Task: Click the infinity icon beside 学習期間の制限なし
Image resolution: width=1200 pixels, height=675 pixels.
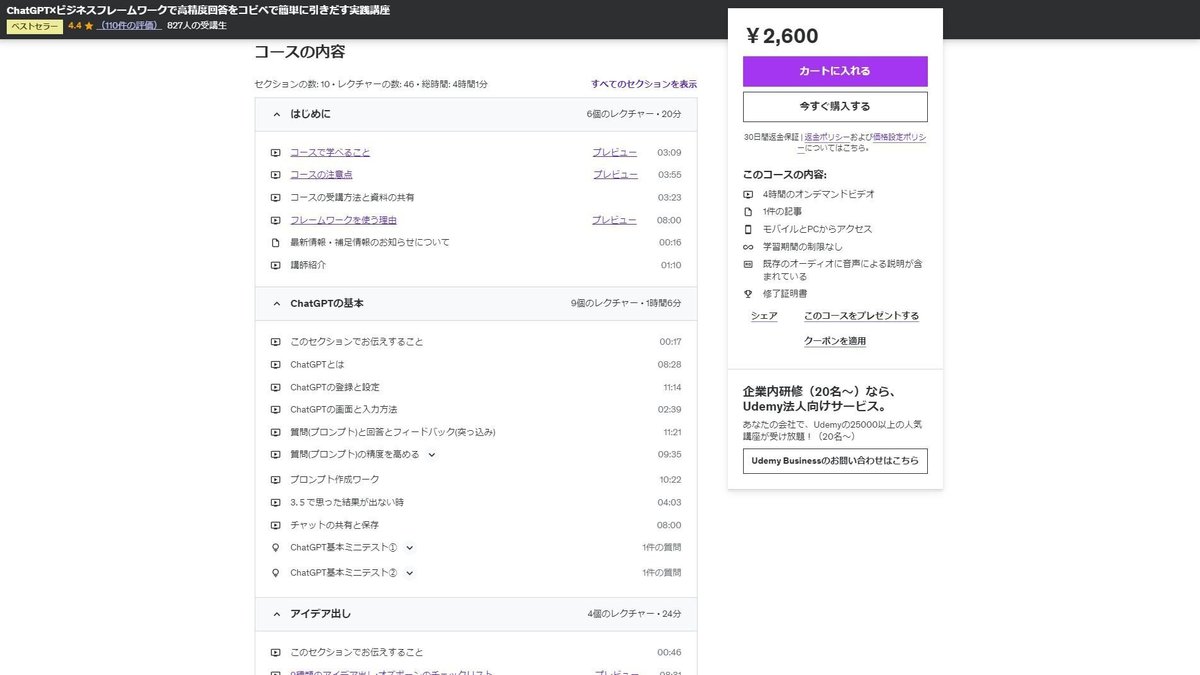Action: [748, 247]
